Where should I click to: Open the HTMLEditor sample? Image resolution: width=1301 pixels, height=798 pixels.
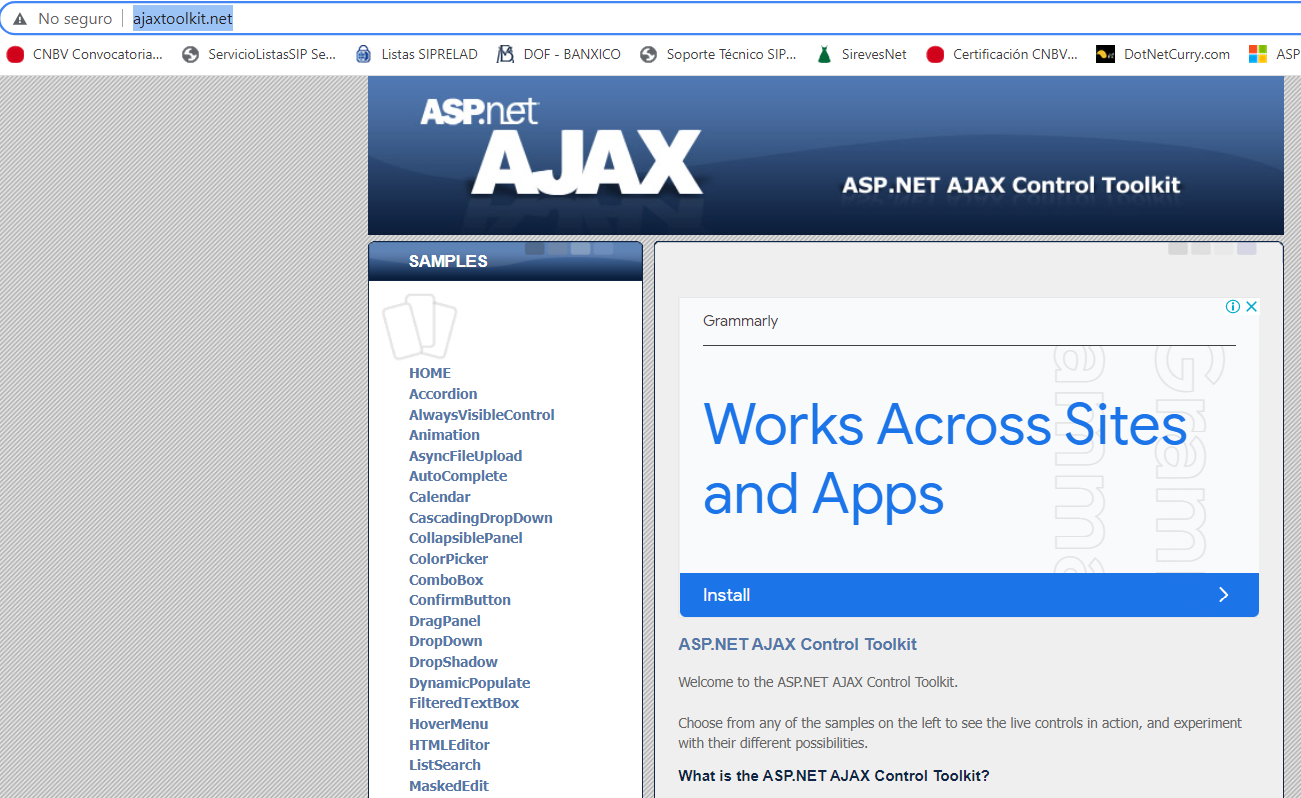[449, 745]
